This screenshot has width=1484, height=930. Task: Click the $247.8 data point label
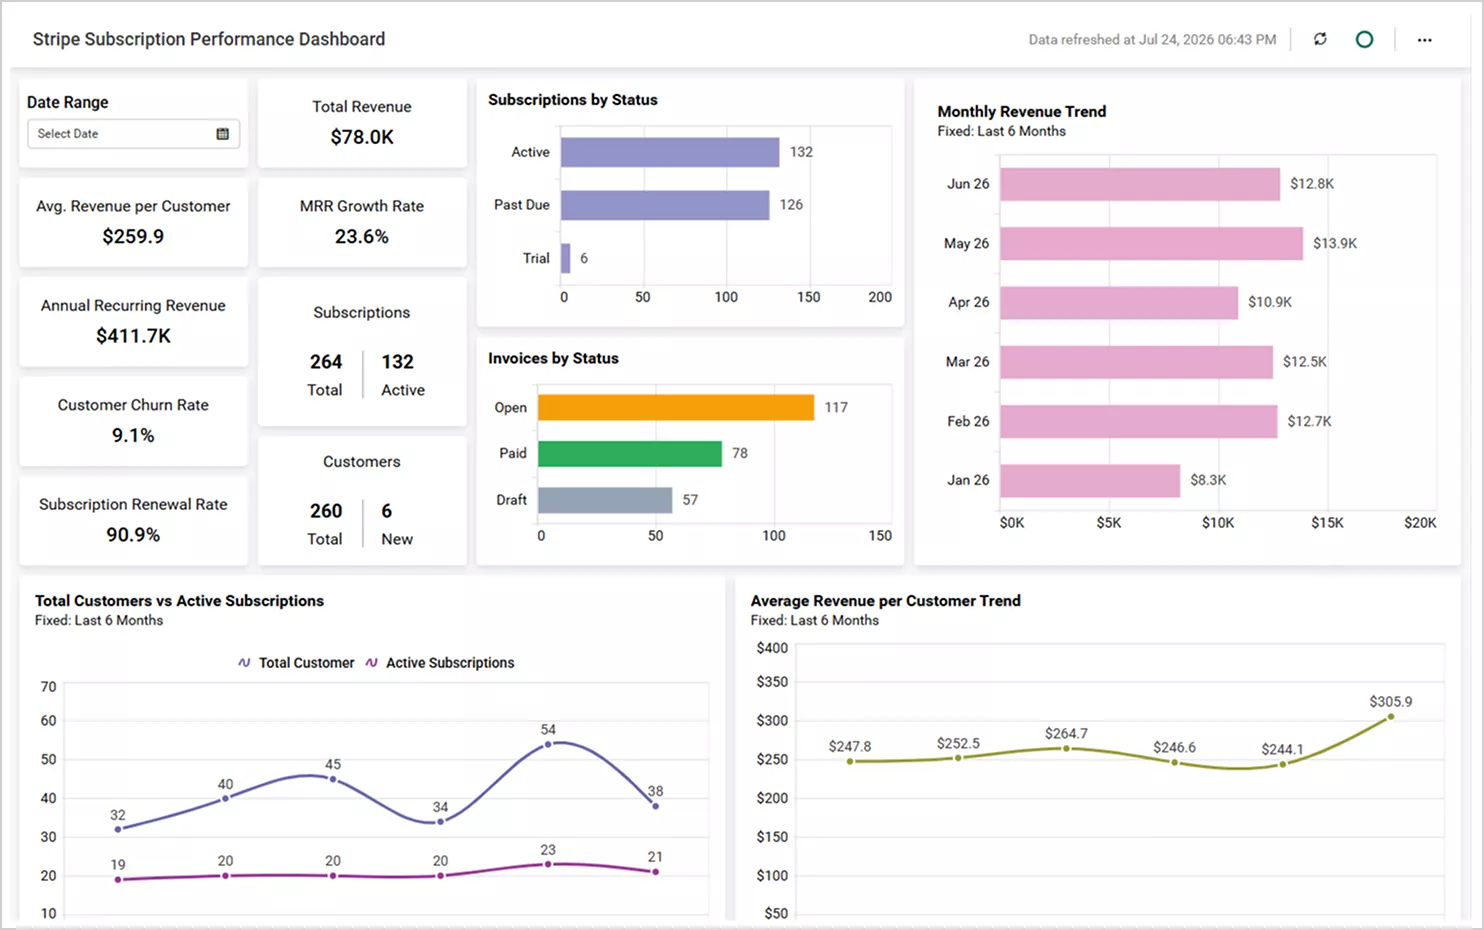pos(850,747)
